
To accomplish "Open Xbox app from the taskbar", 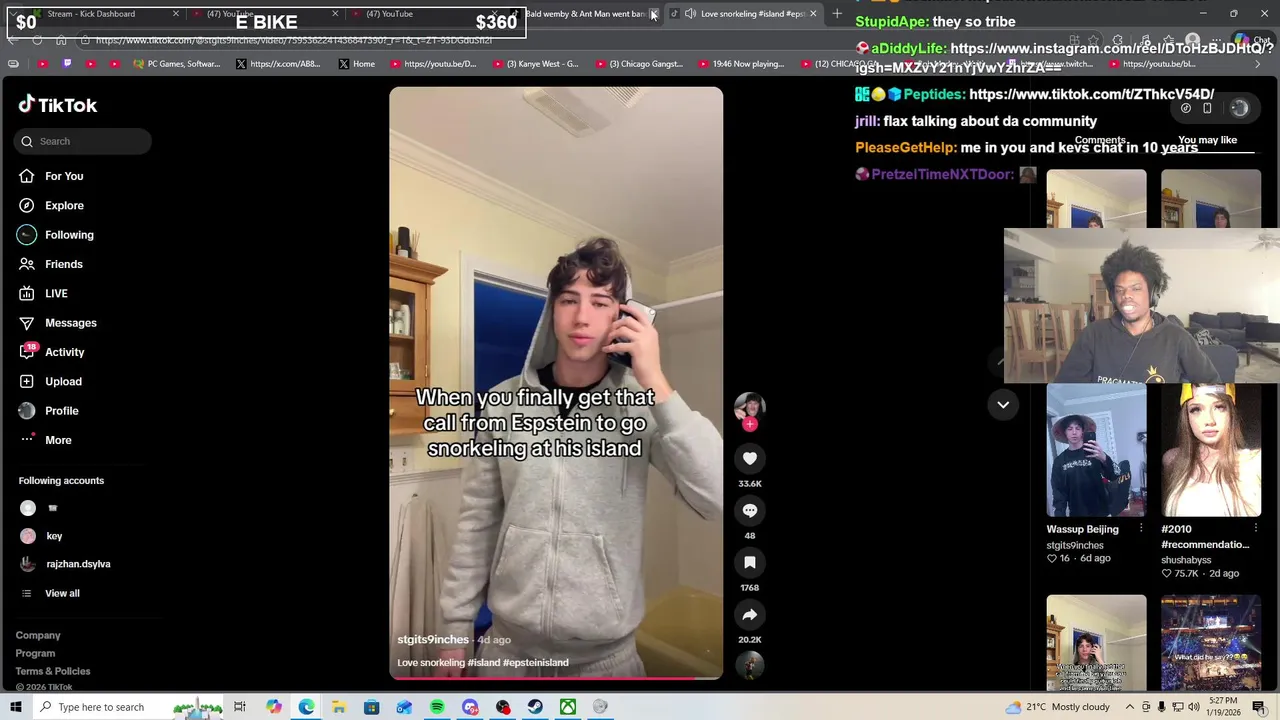I will tap(567, 707).
